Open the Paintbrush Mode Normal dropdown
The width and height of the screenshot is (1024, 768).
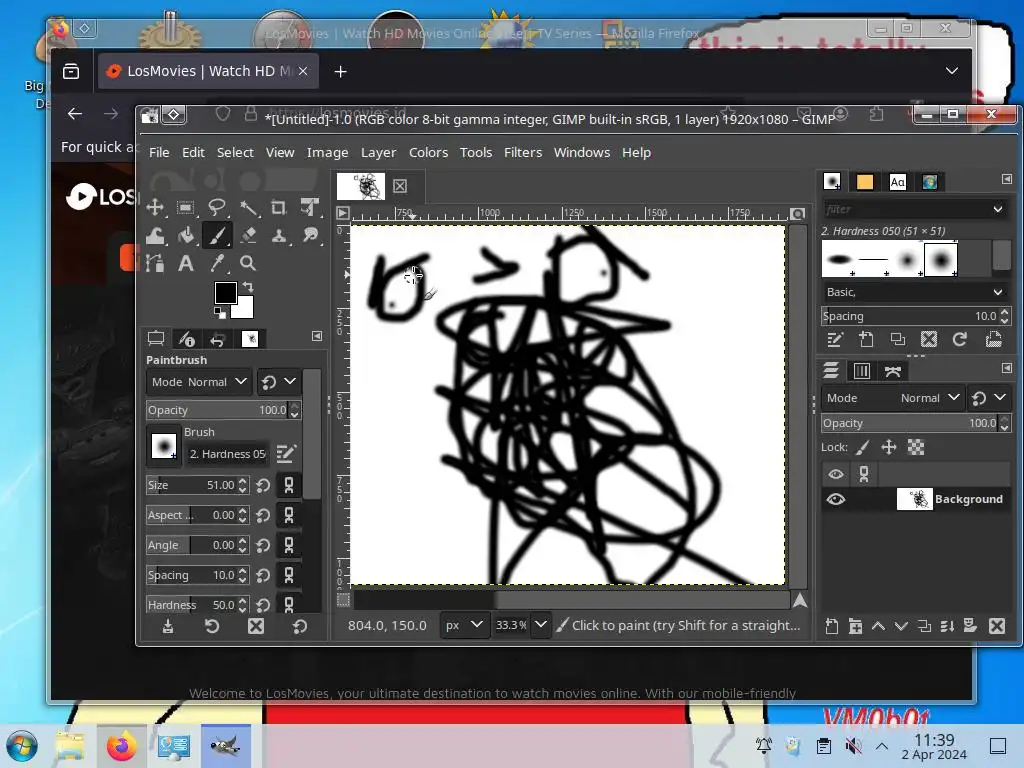click(199, 382)
